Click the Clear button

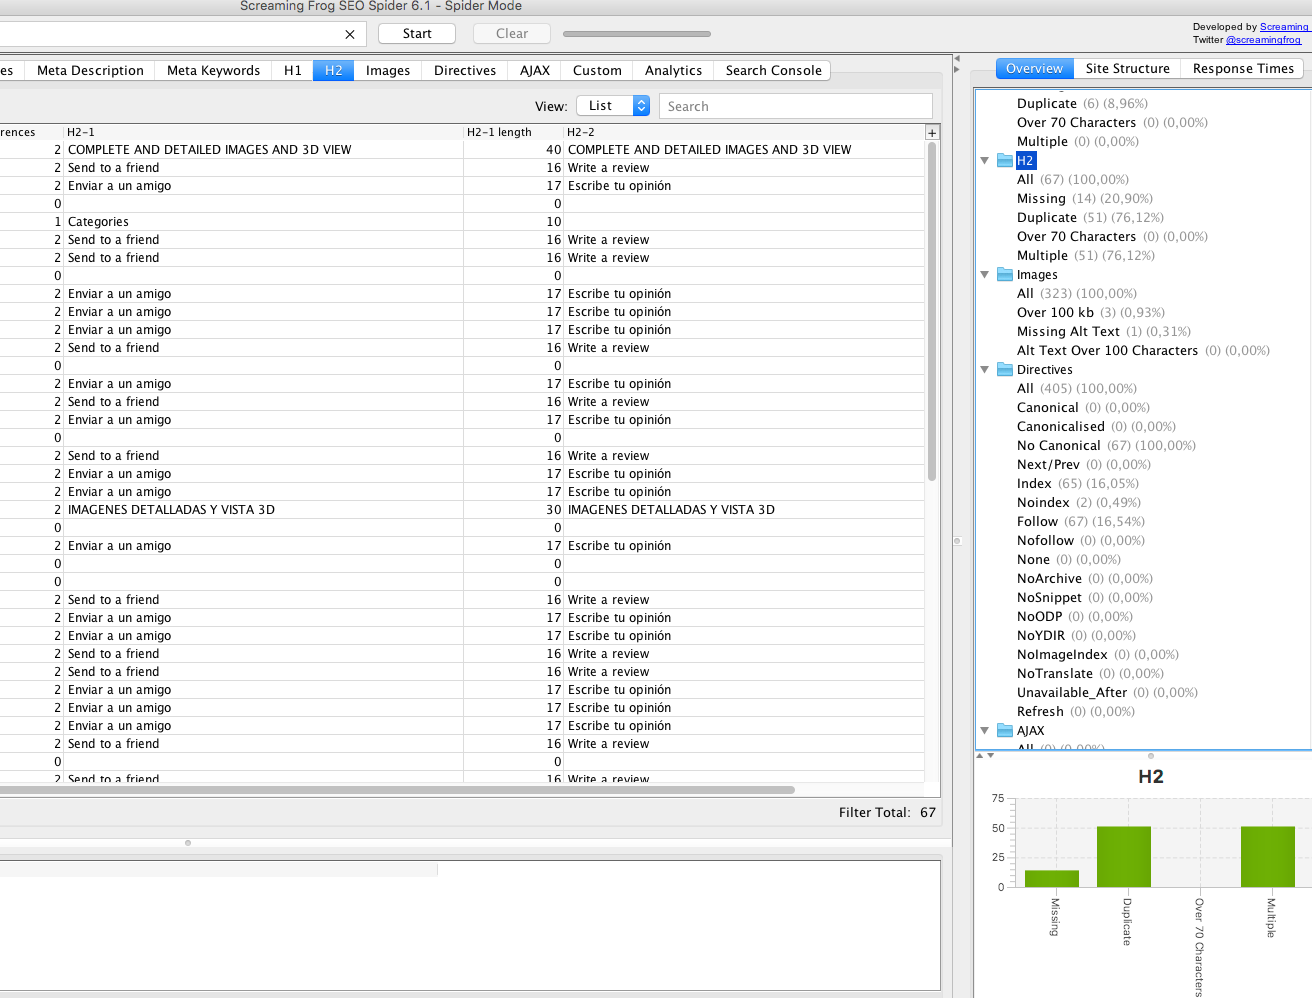click(512, 34)
